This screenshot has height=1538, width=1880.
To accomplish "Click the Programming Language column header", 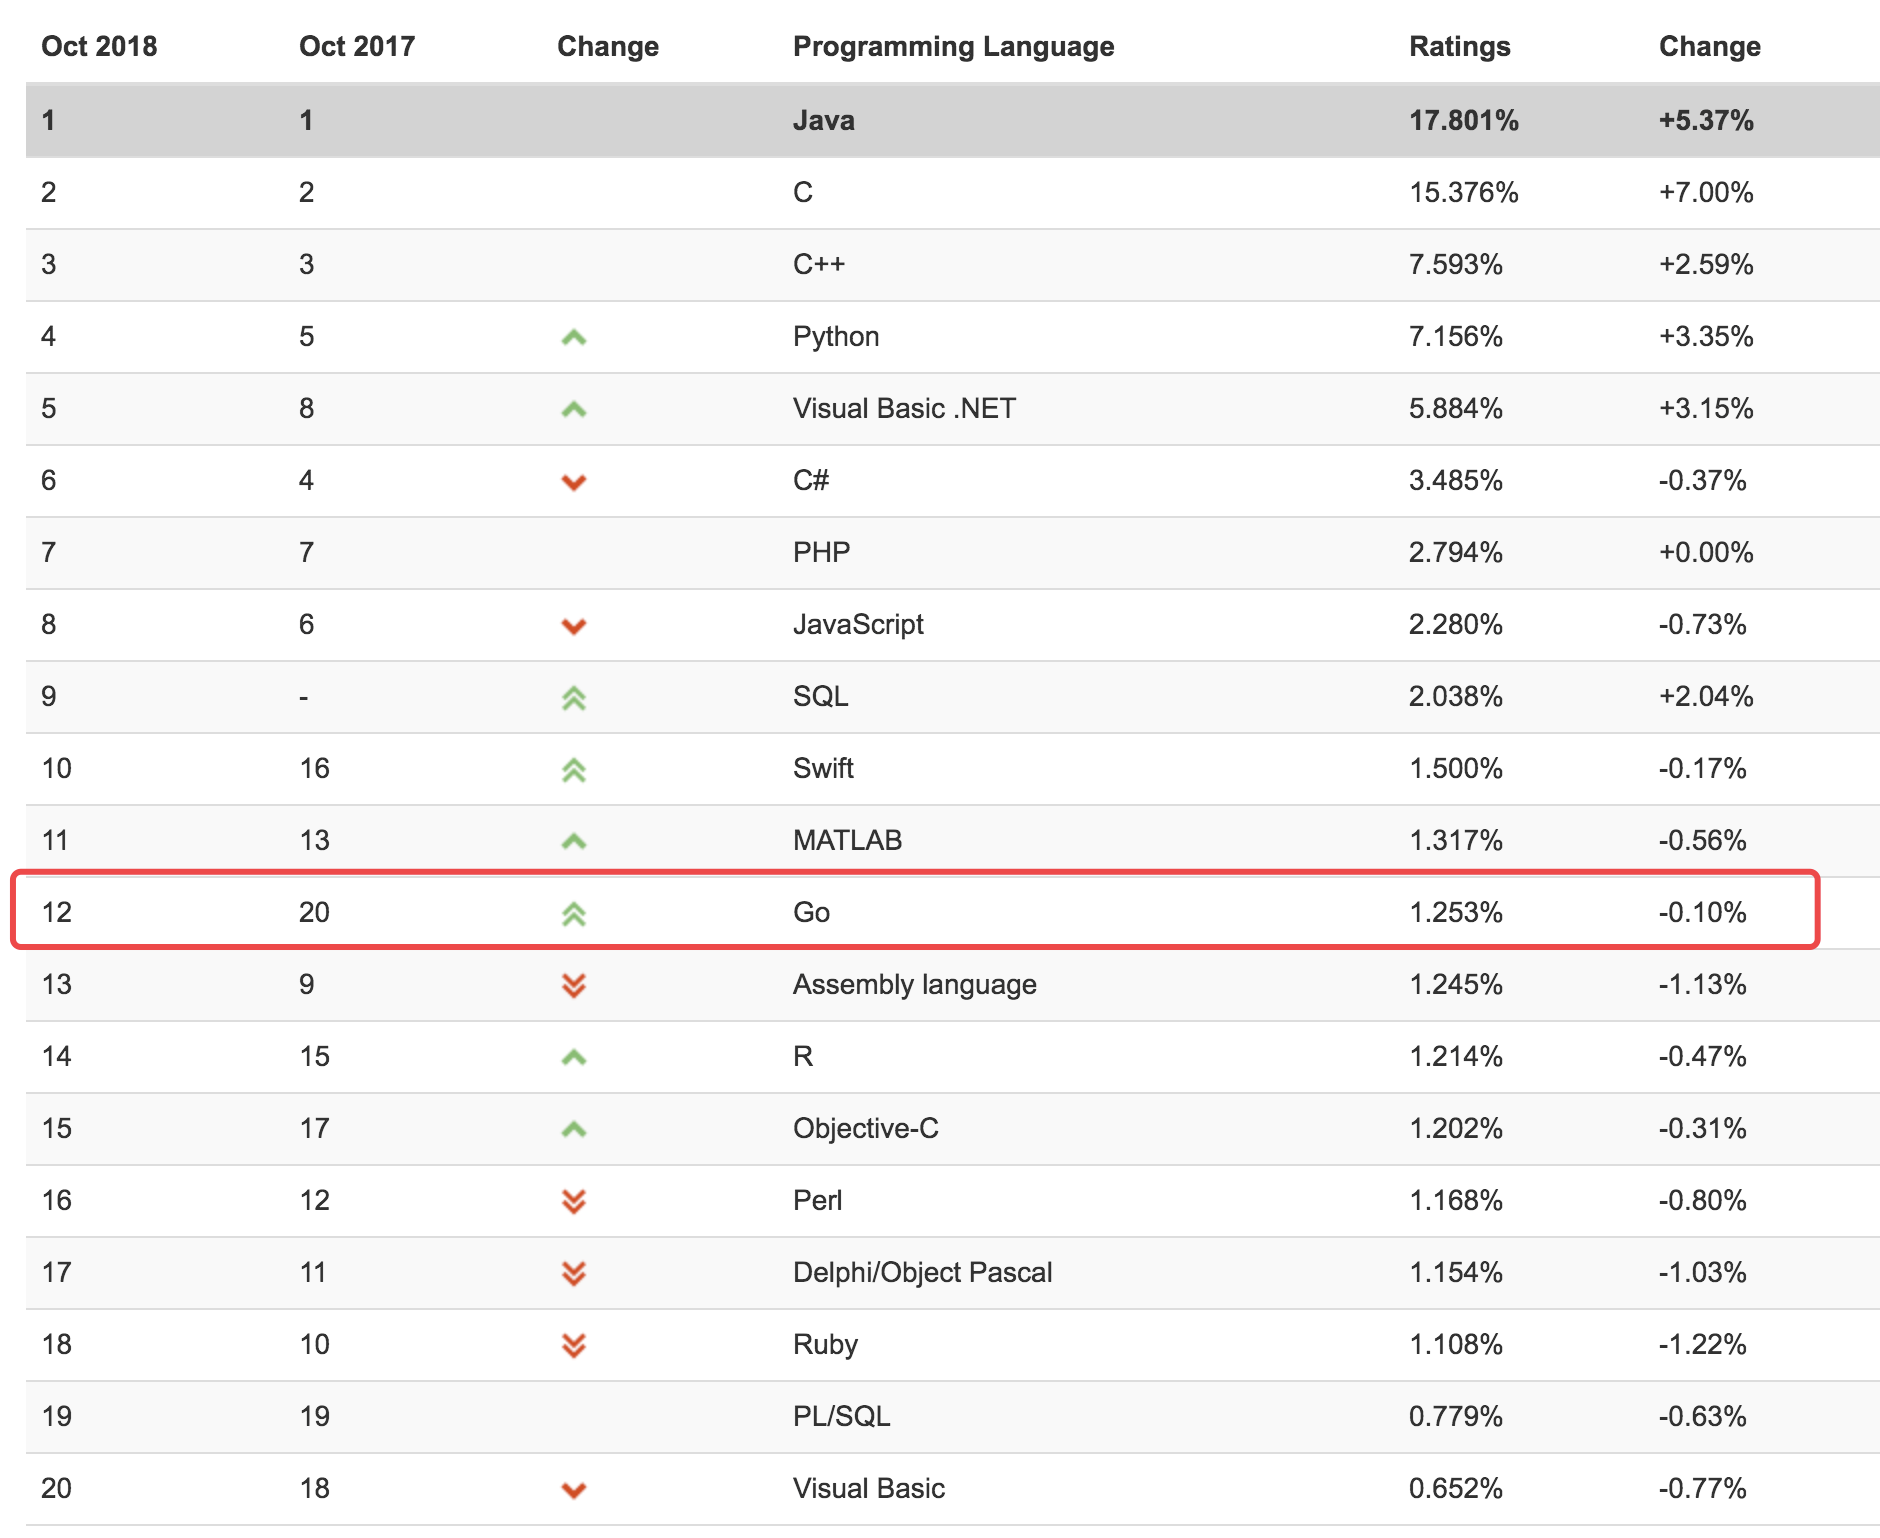I will (x=953, y=47).
